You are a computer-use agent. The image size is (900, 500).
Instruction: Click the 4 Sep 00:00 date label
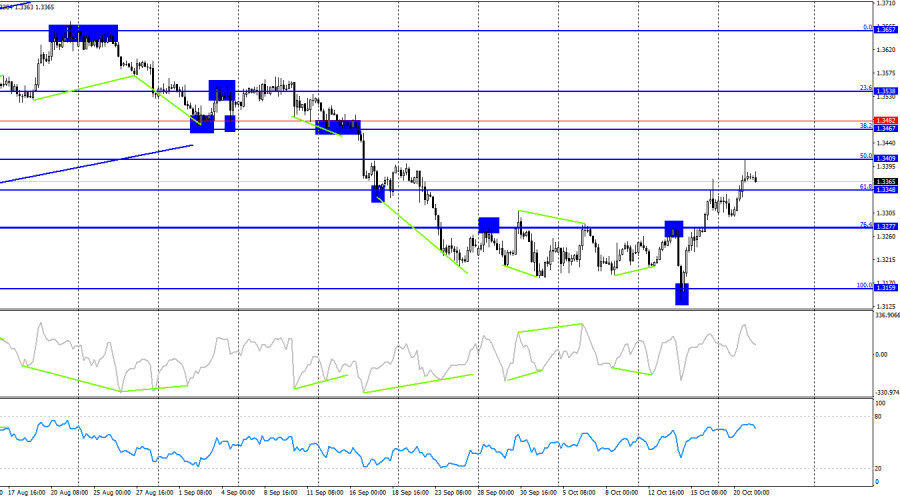pos(238,493)
